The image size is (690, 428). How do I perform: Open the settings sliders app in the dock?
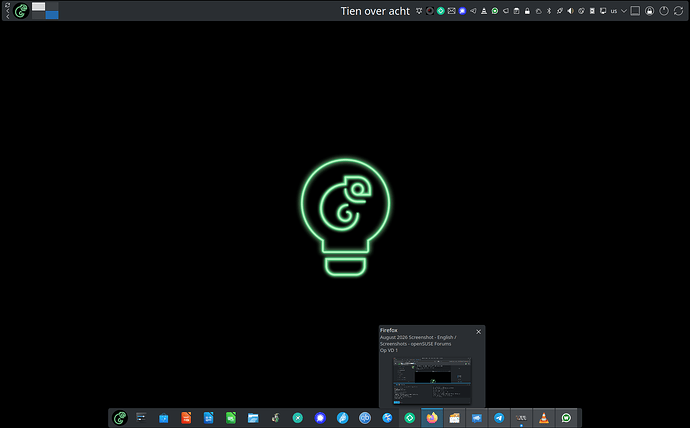141,418
